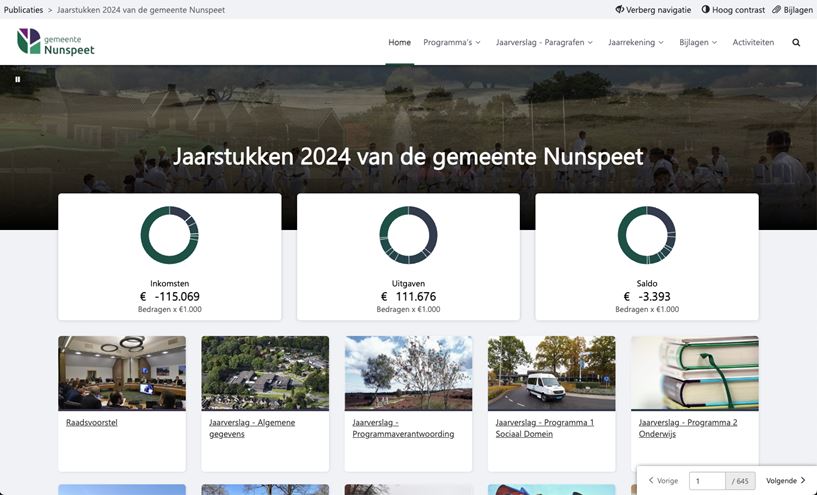Expand Jaarverslag - Paragrafen menu
Image resolution: width=817 pixels, height=495 pixels.
544,43
